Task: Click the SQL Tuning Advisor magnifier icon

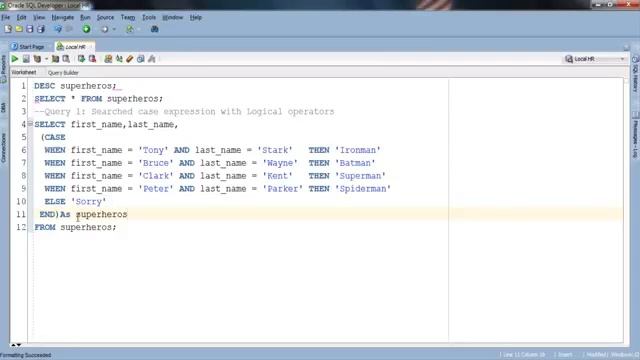Action: click(66, 59)
